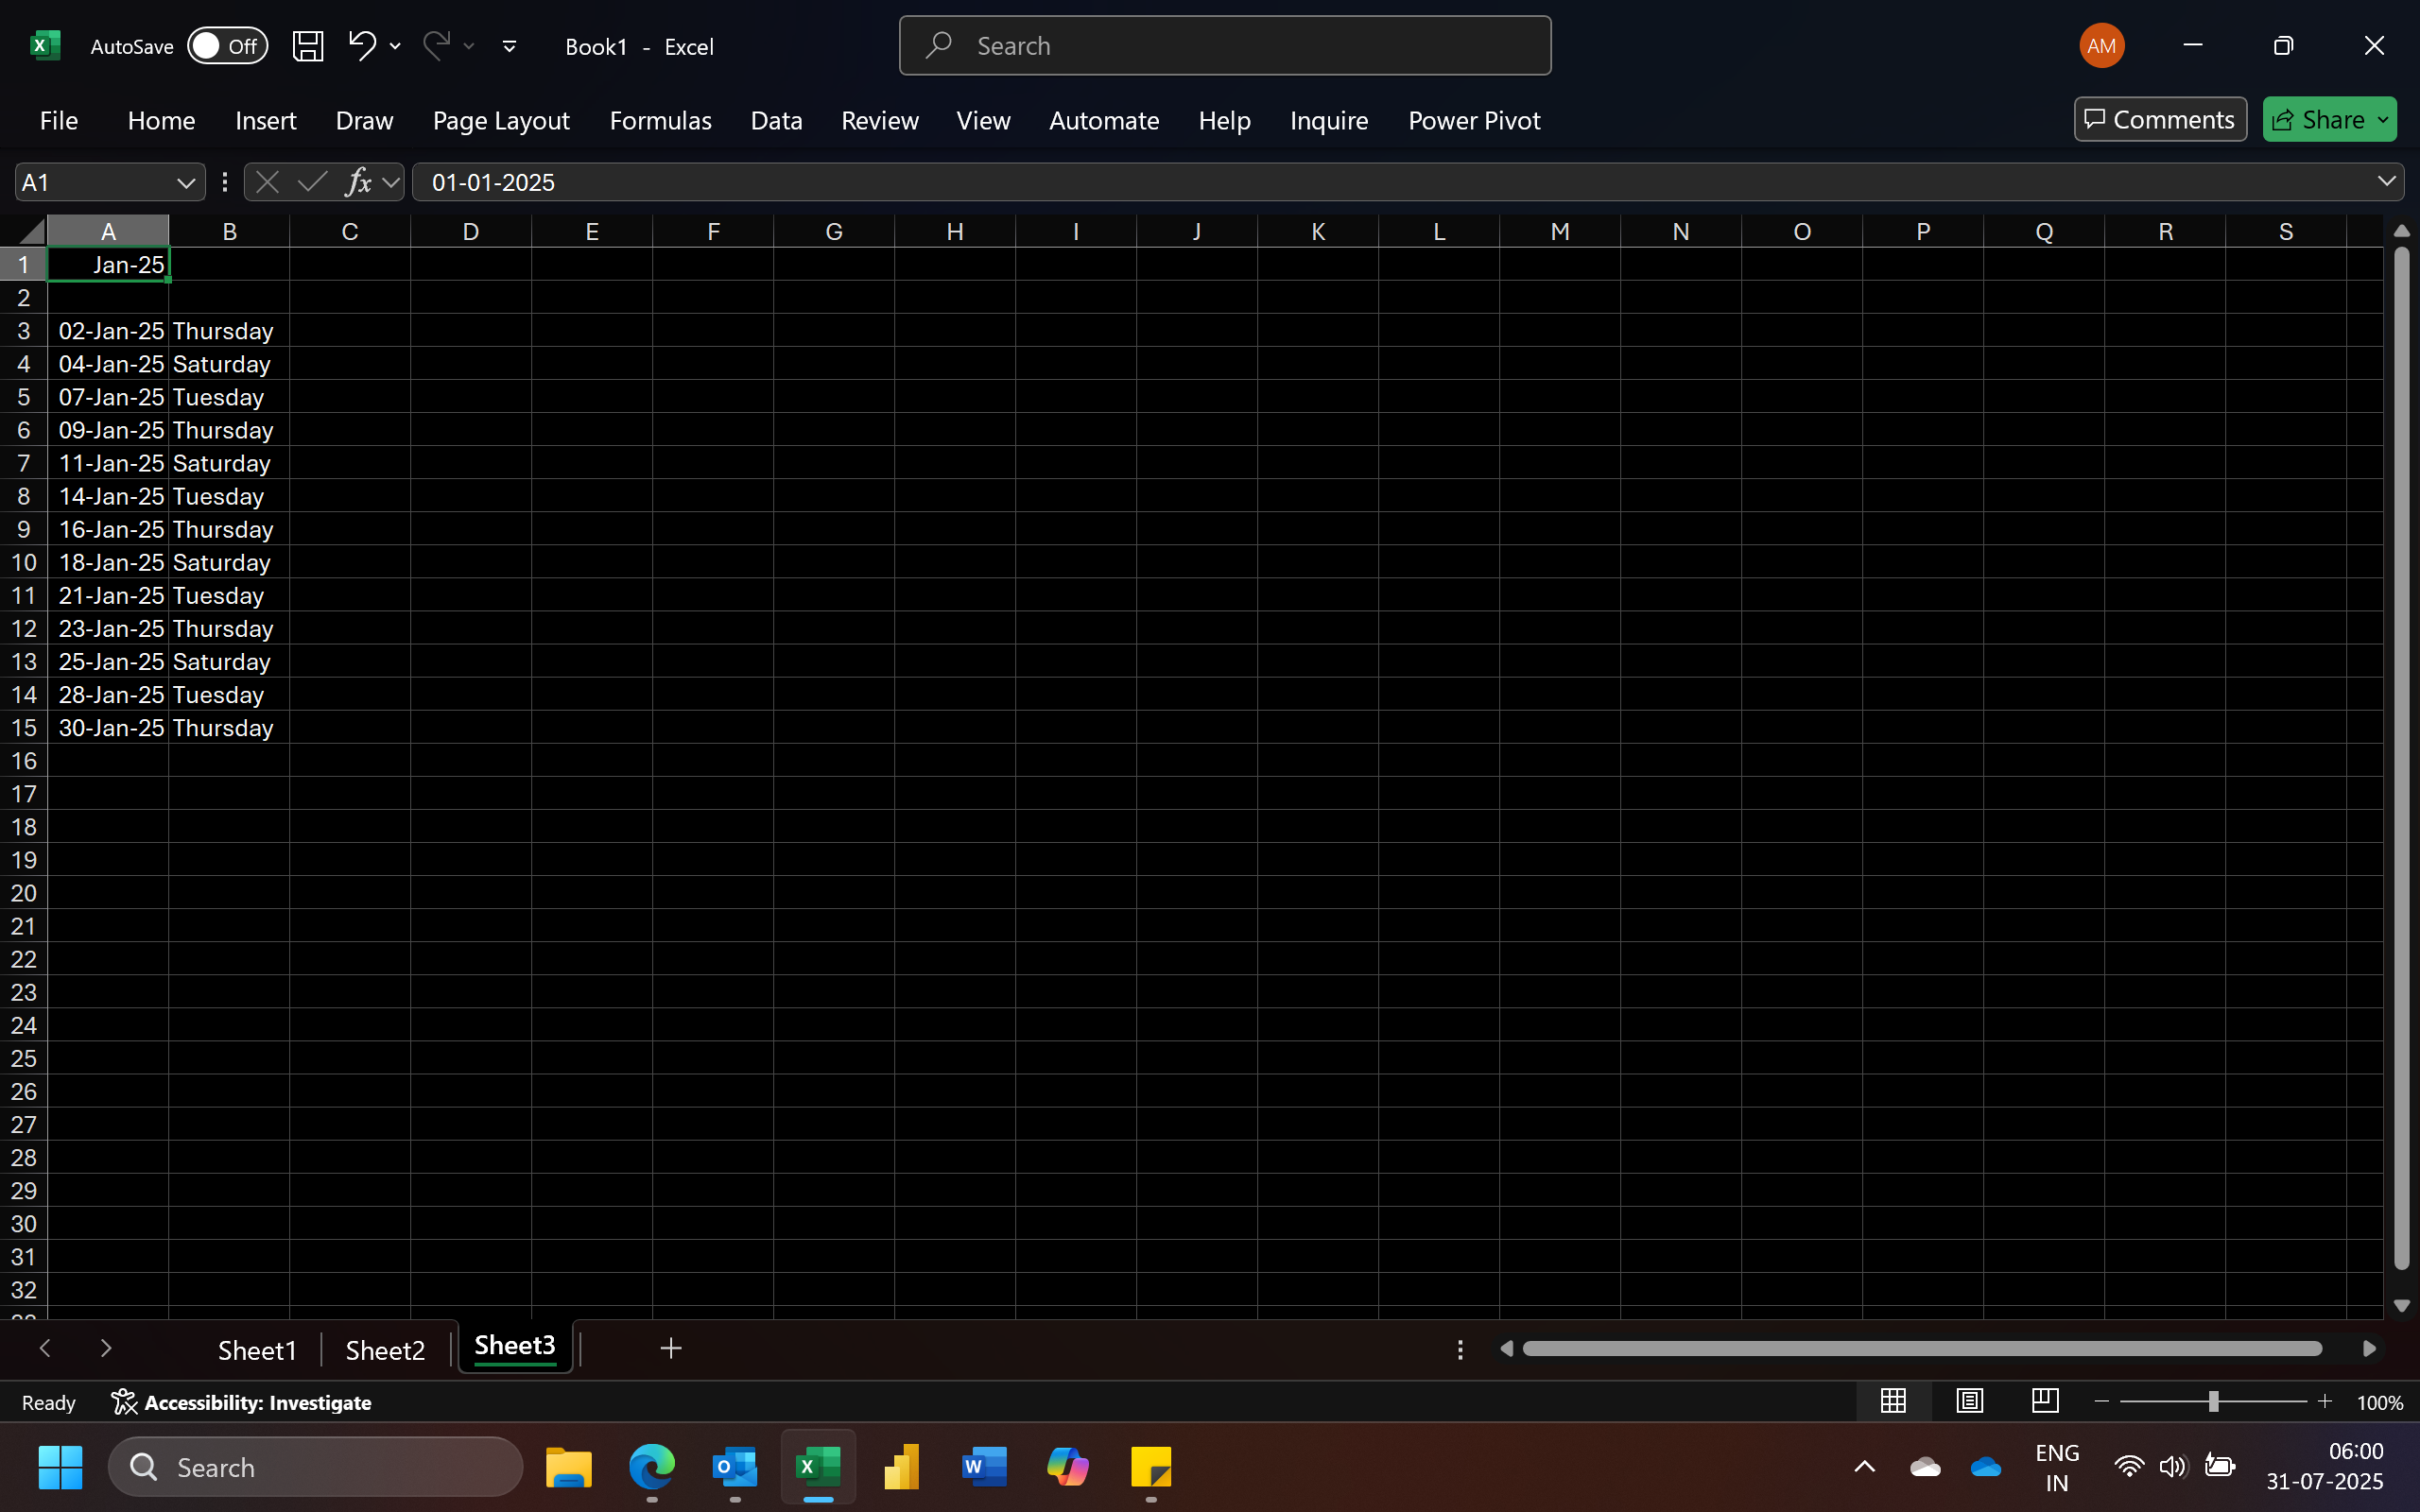This screenshot has width=2420, height=1512.
Task: Click the Select All corner triangle
Action: [x=31, y=231]
